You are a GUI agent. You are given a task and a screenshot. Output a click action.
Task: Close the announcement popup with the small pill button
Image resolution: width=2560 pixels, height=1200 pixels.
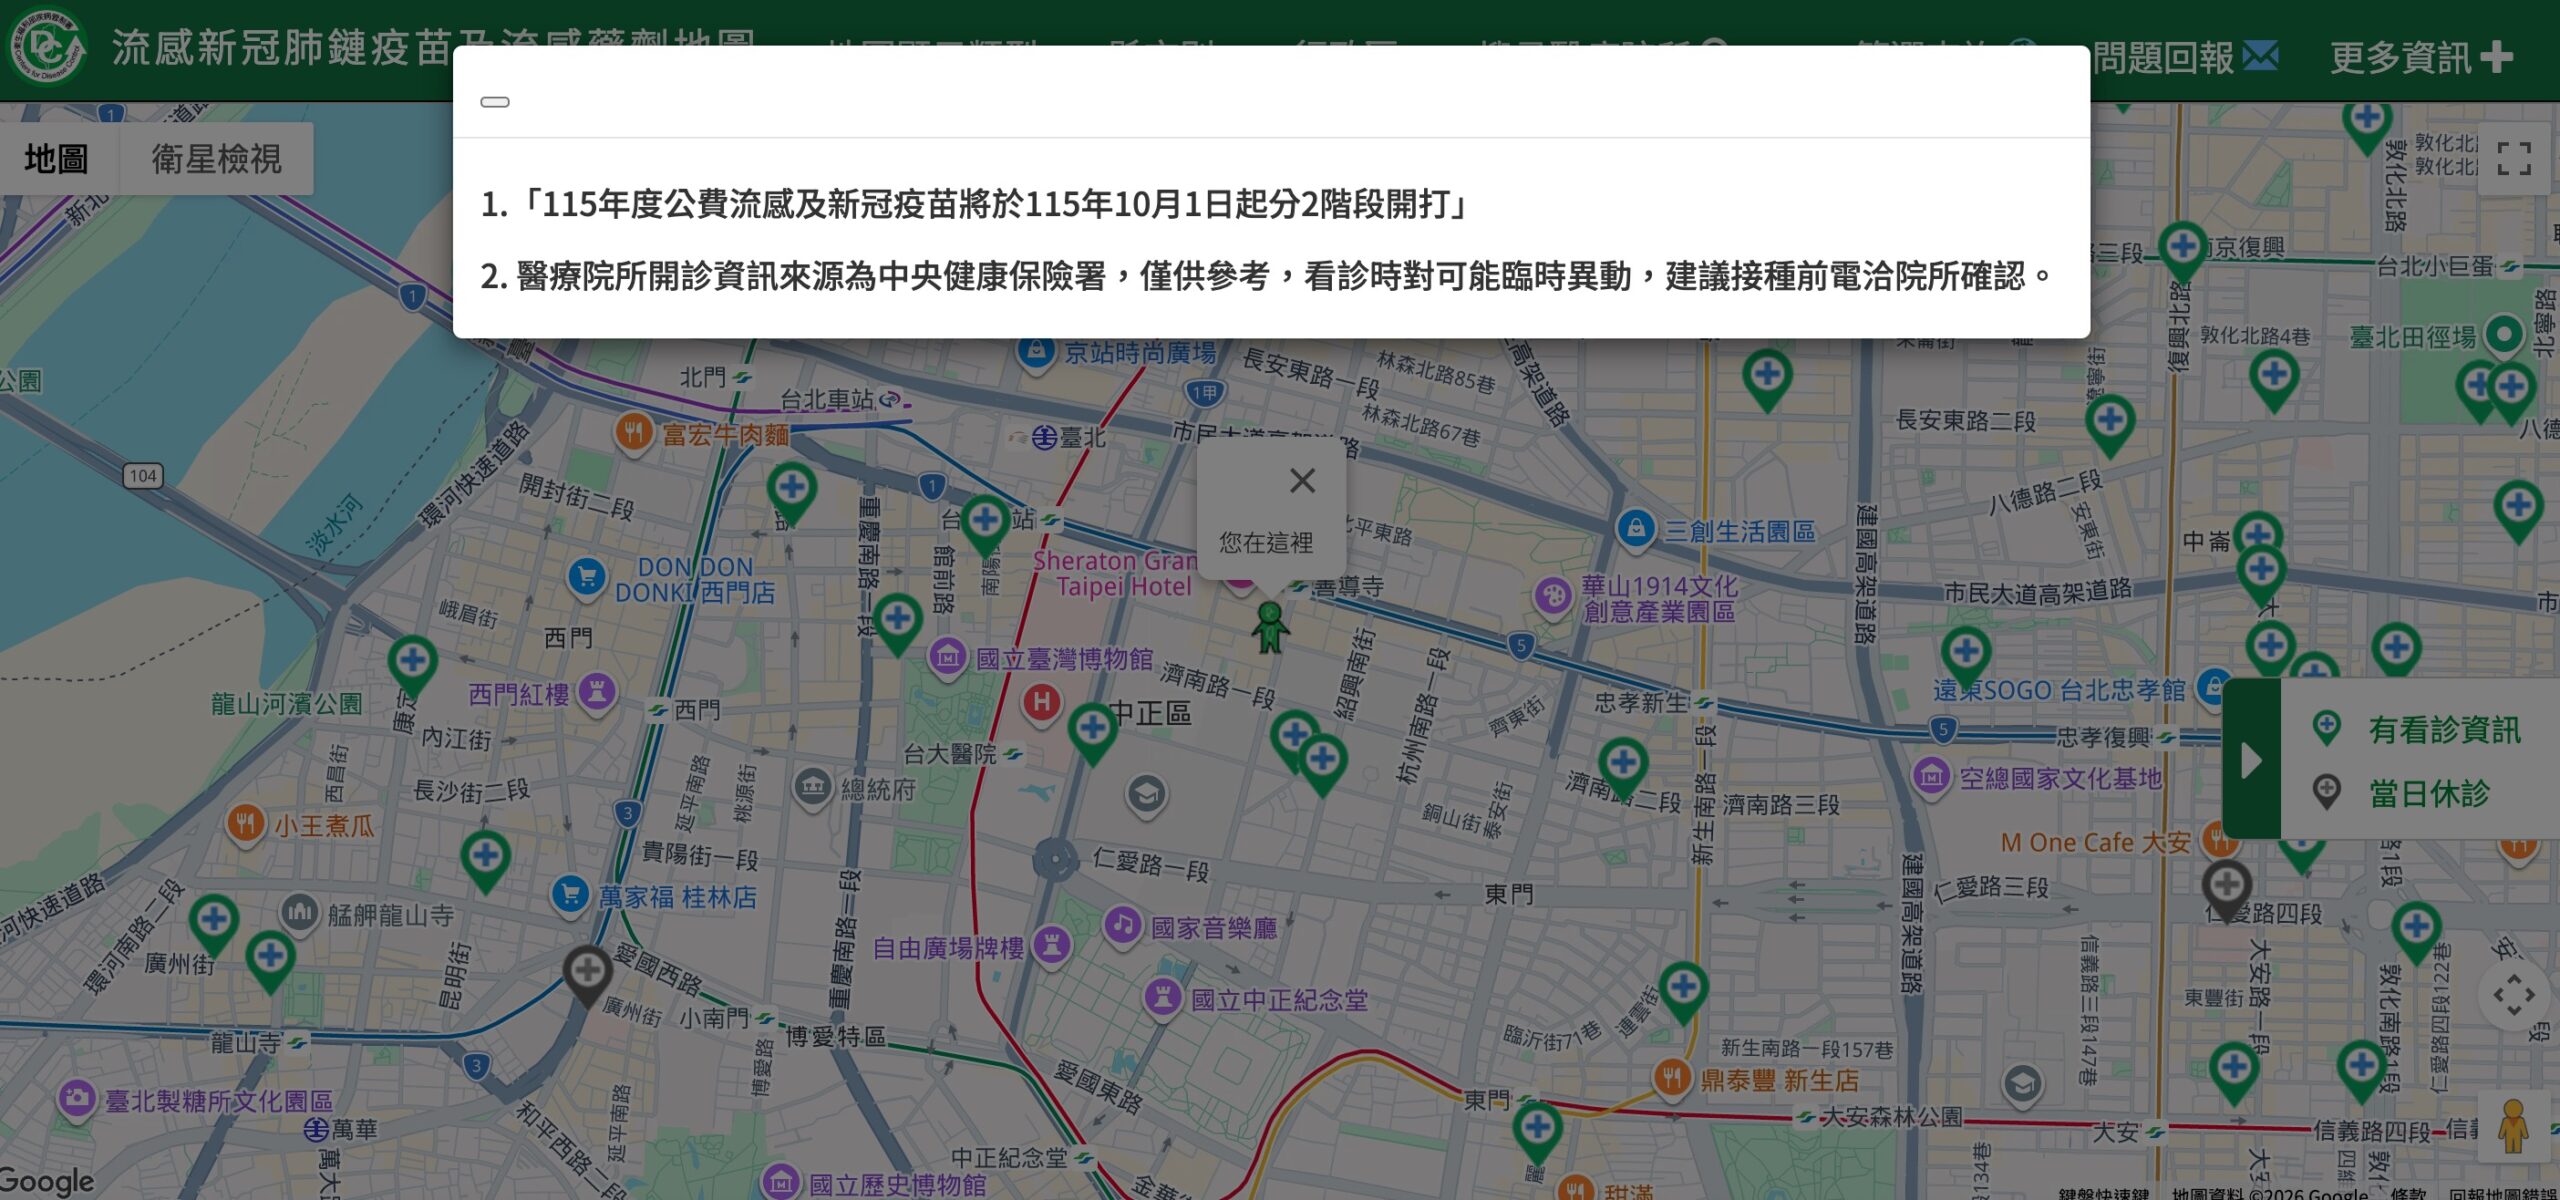click(x=495, y=102)
